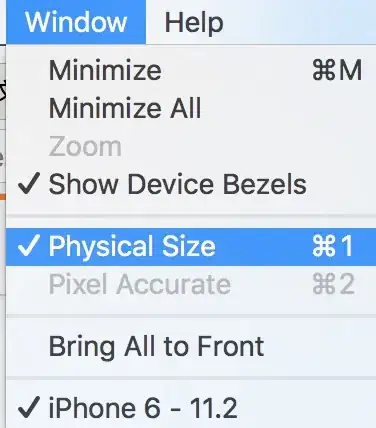Click the grayed-out Zoom entry
376x428 pixels.
191,147
